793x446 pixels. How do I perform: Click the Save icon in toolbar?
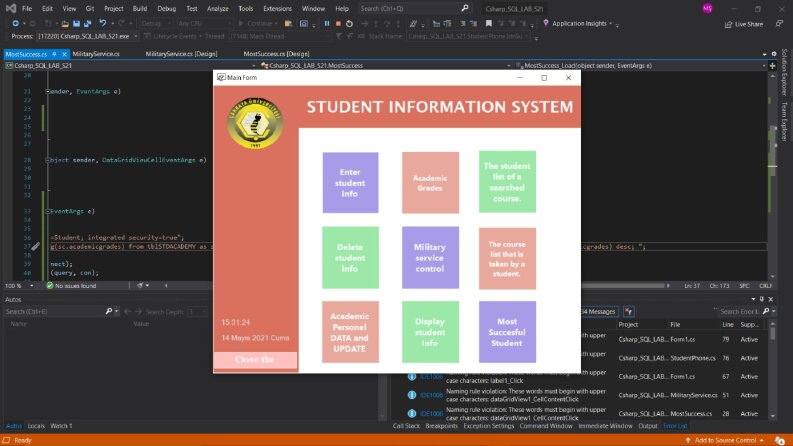click(x=76, y=23)
